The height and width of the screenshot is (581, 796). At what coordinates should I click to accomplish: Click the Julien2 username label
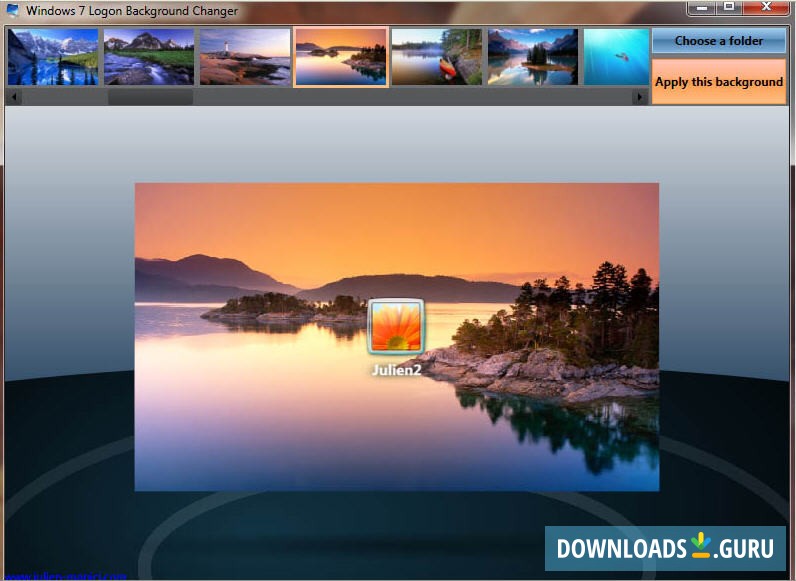pos(396,370)
